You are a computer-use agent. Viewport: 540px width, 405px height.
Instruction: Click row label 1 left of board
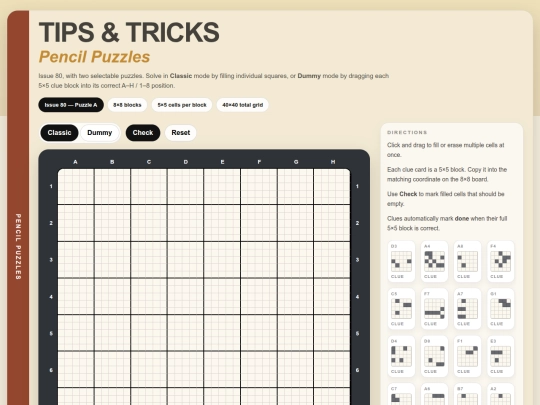[x=51, y=186]
